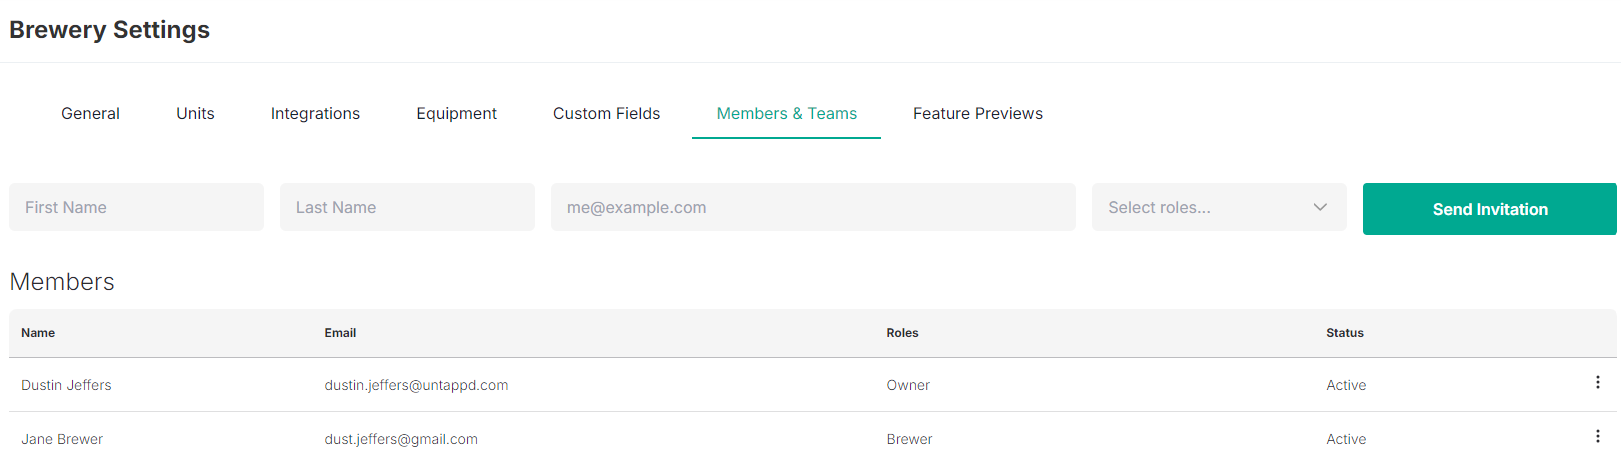Switch to the Feature Previews tab
Screen dimensions: 1621x462
977,114
